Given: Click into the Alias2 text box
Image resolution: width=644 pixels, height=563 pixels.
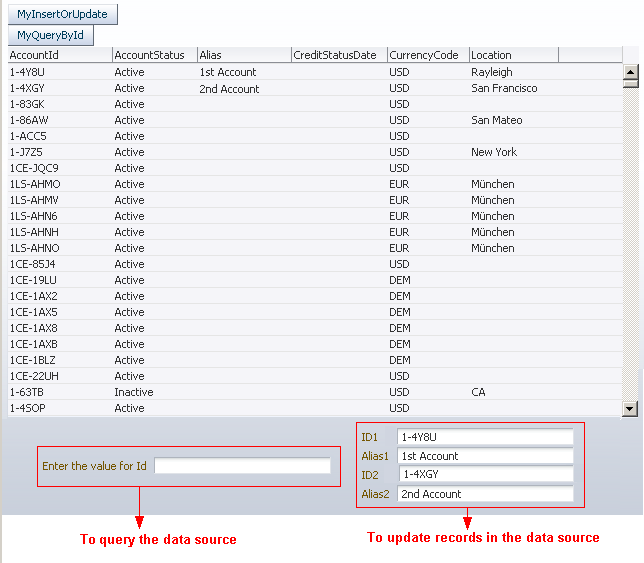Looking at the screenshot, I should point(485,494).
